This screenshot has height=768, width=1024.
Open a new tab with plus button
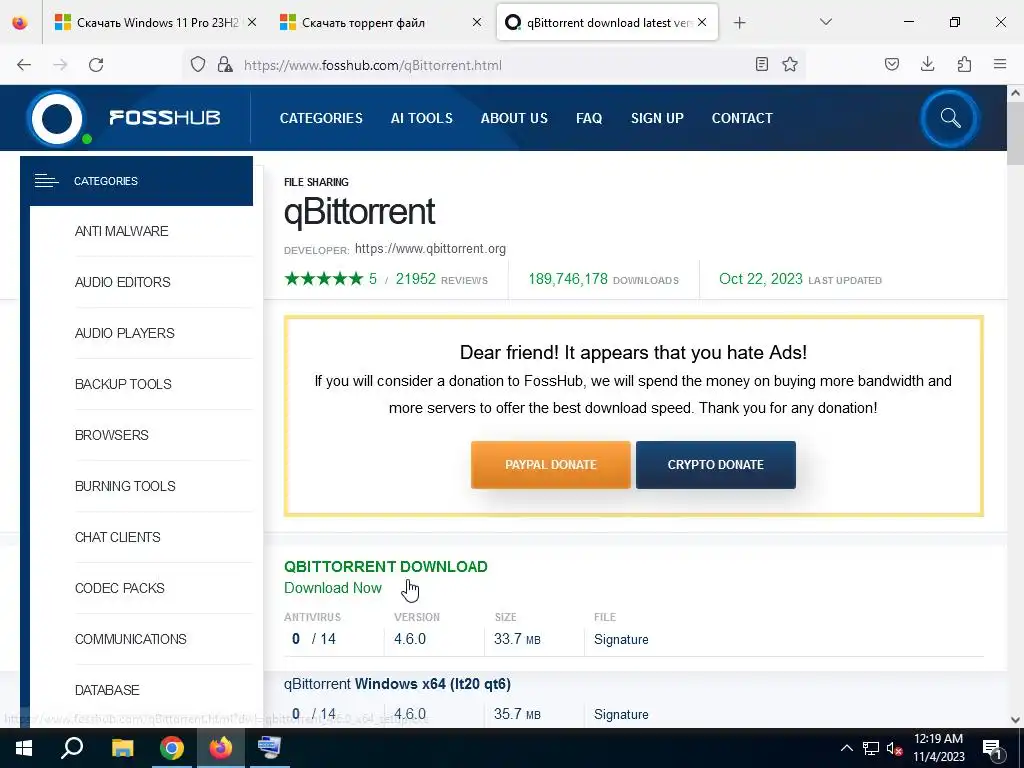click(739, 23)
